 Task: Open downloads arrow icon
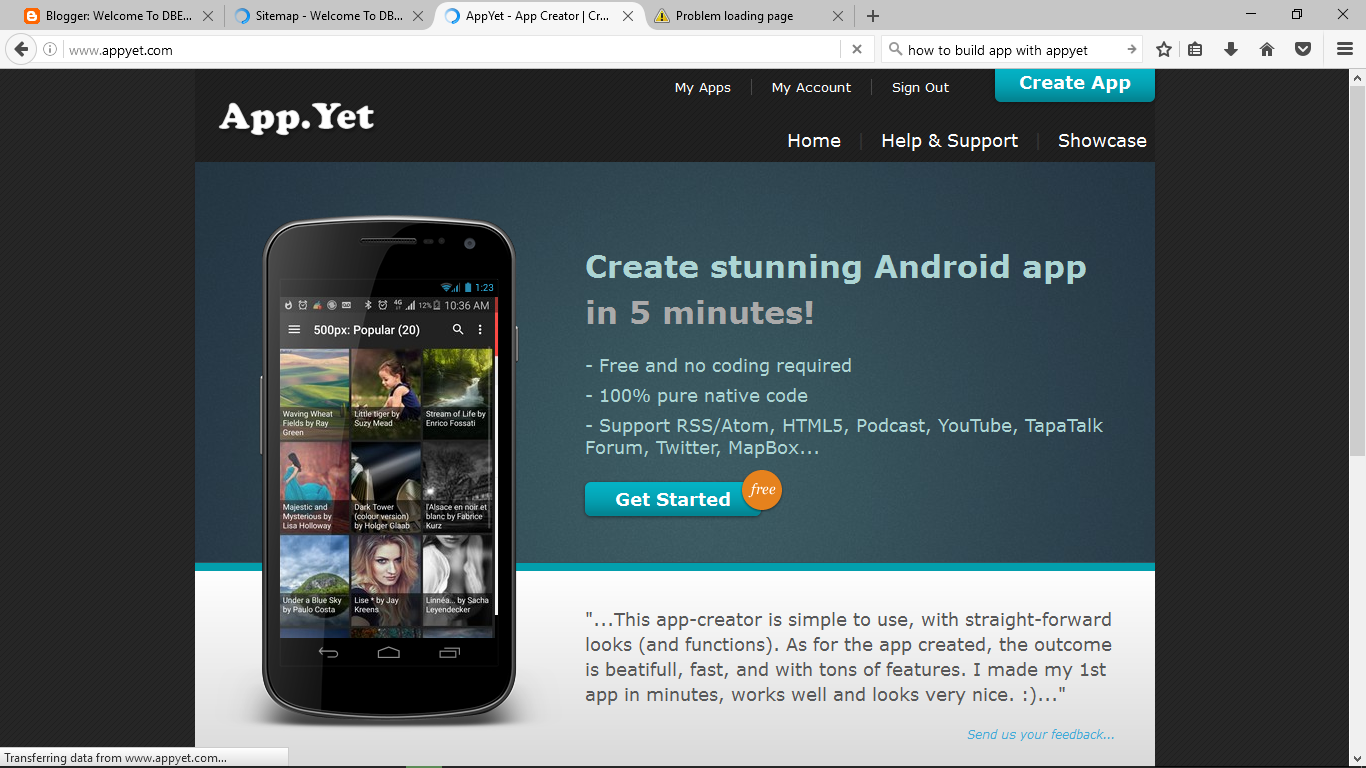pyautogui.click(x=1231, y=49)
